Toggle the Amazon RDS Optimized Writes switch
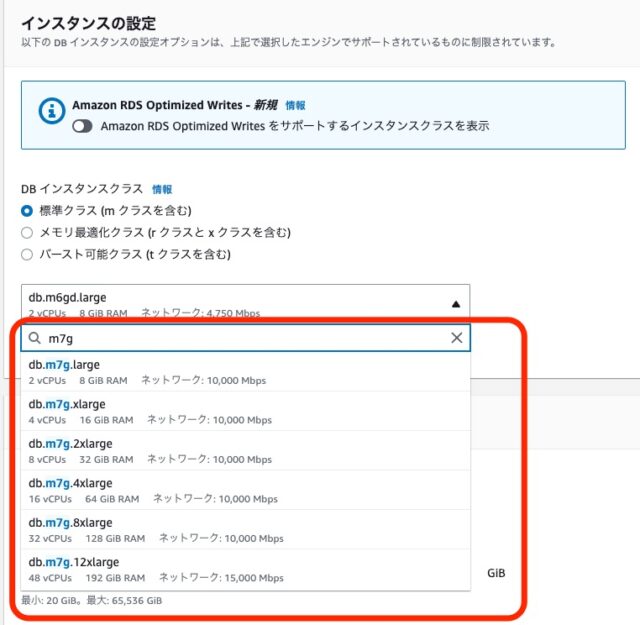Image resolution: width=640 pixels, height=625 pixels. 82,126
